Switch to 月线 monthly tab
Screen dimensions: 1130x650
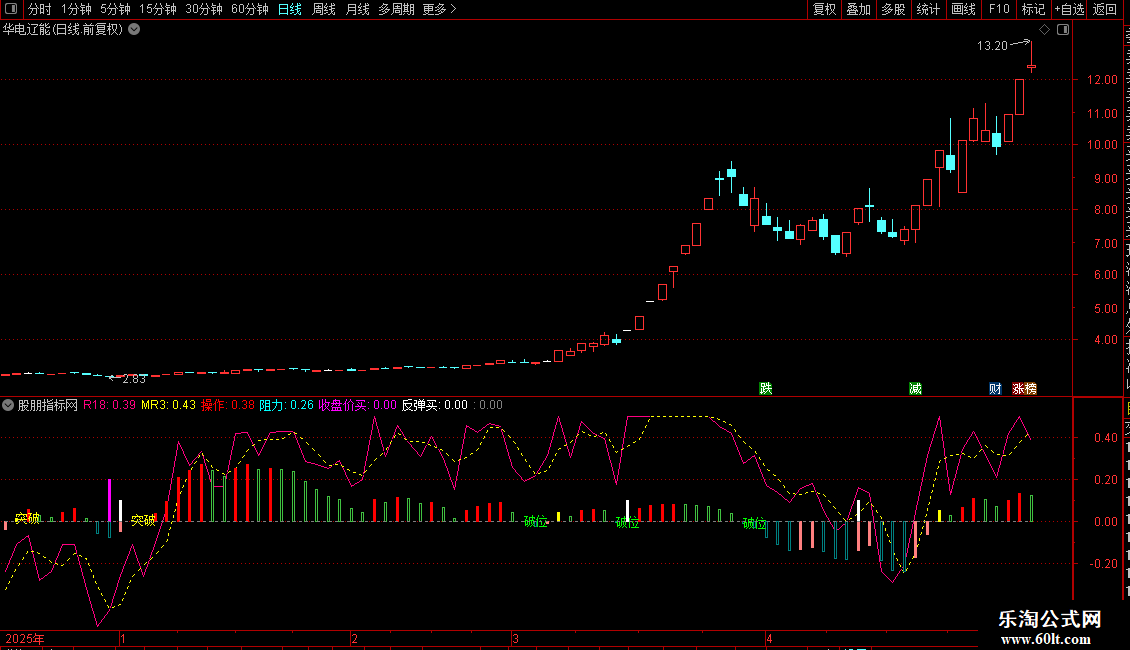357,9
